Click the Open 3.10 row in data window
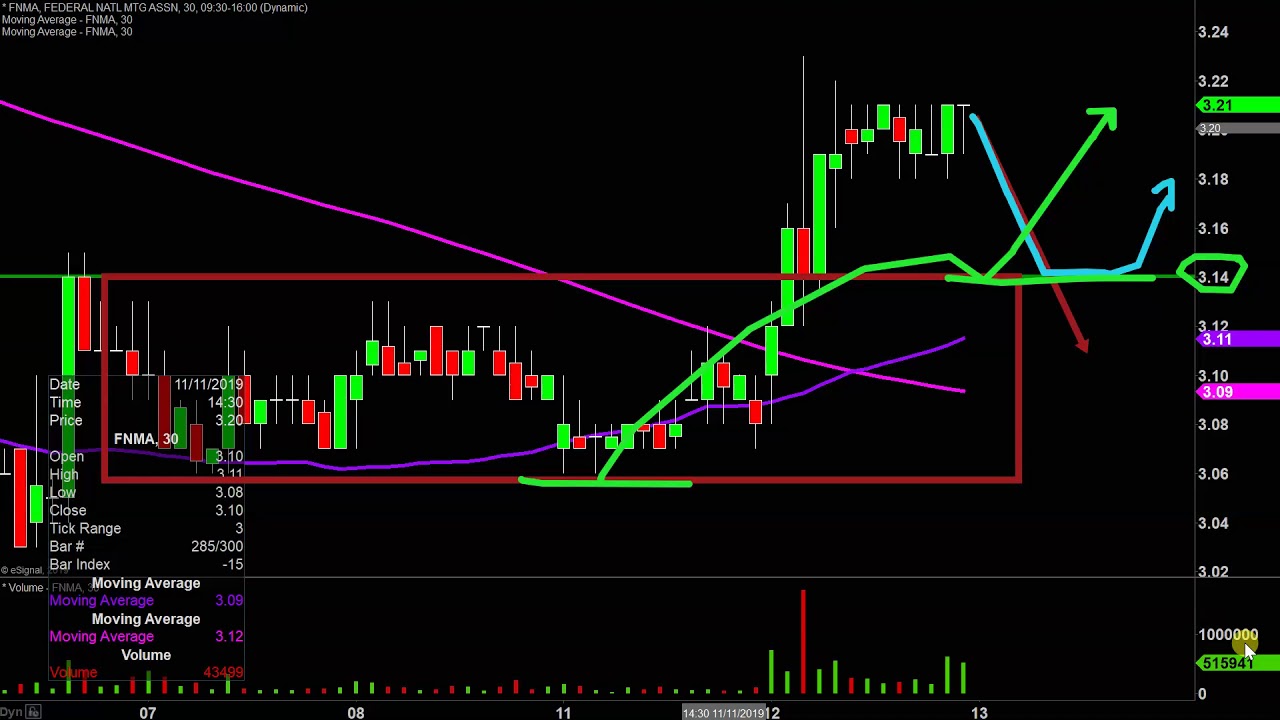This screenshot has width=1280, height=720. 146,457
